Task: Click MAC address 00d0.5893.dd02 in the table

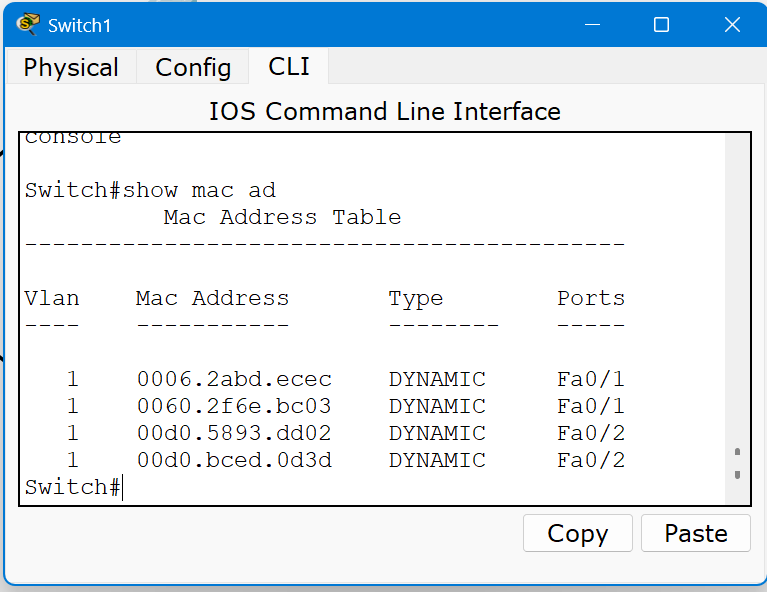Action: (233, 433)
